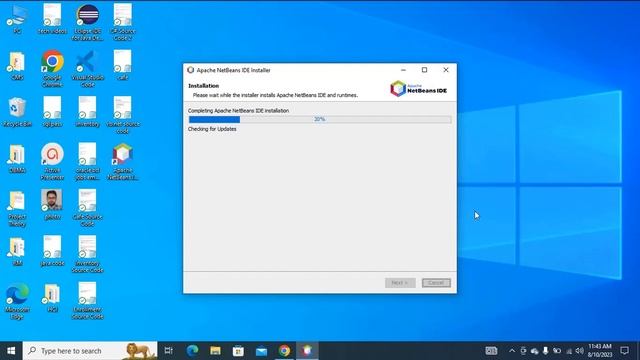Open the PC desktop icon
The width and height of the screenshot is (640, 360).
pyautogui.click(x=17, y=18)
